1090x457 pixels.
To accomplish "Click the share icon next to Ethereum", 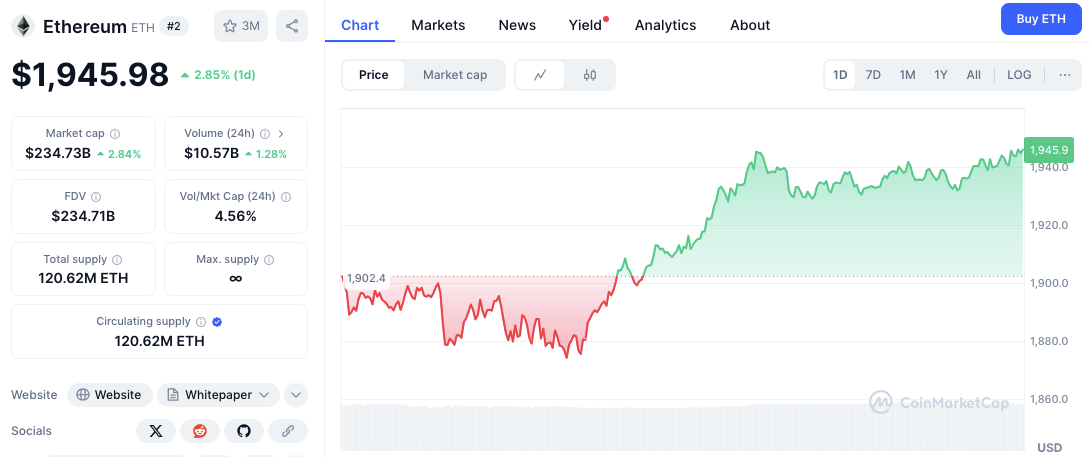I will (x=292, y=26).
